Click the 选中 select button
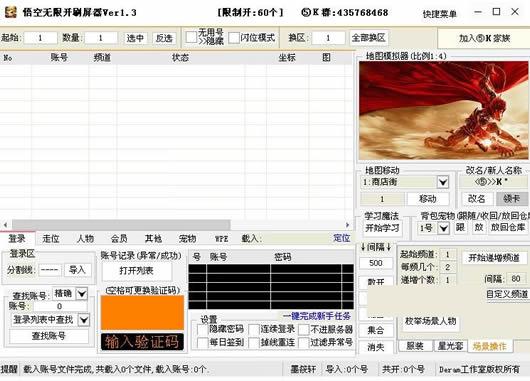The image size is (530, 381). point(135,38)
